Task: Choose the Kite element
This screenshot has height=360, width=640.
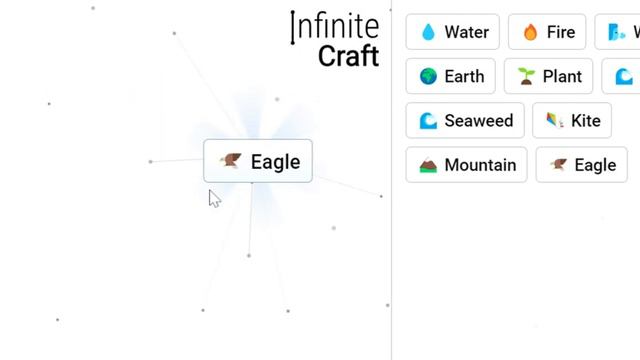Action: point(572,120)
